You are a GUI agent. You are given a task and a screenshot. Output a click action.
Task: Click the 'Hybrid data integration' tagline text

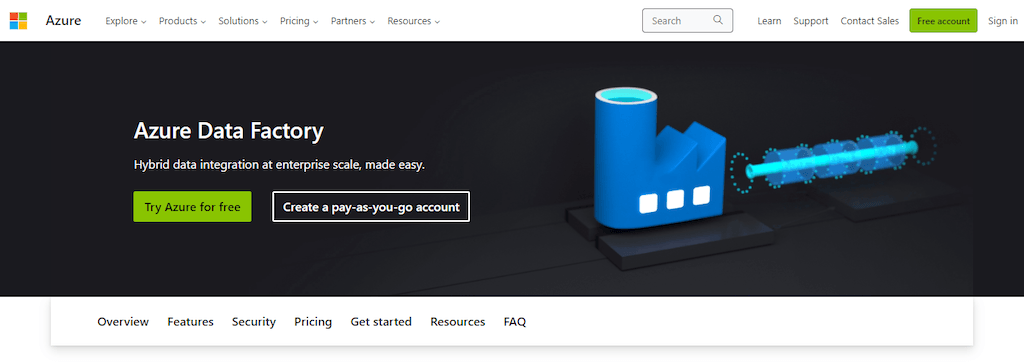(x=279, y=165)
